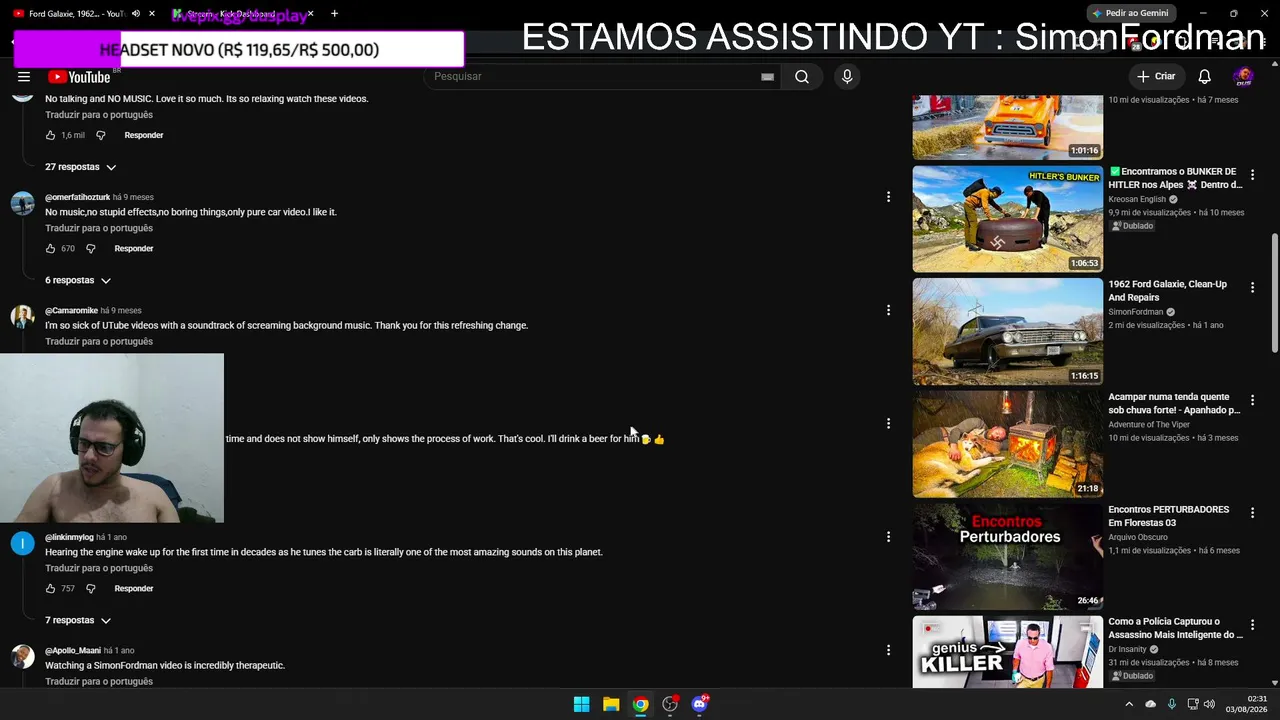Click the magnifier search button
This screenshot has height=720, width=1280.
click(x=802, y=77)
